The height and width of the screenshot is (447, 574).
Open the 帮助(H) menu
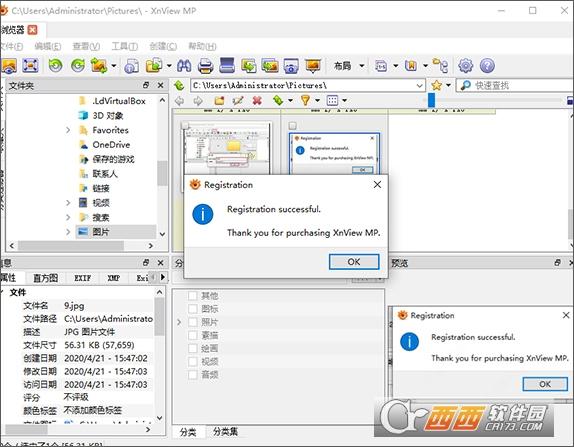point(202,46)
